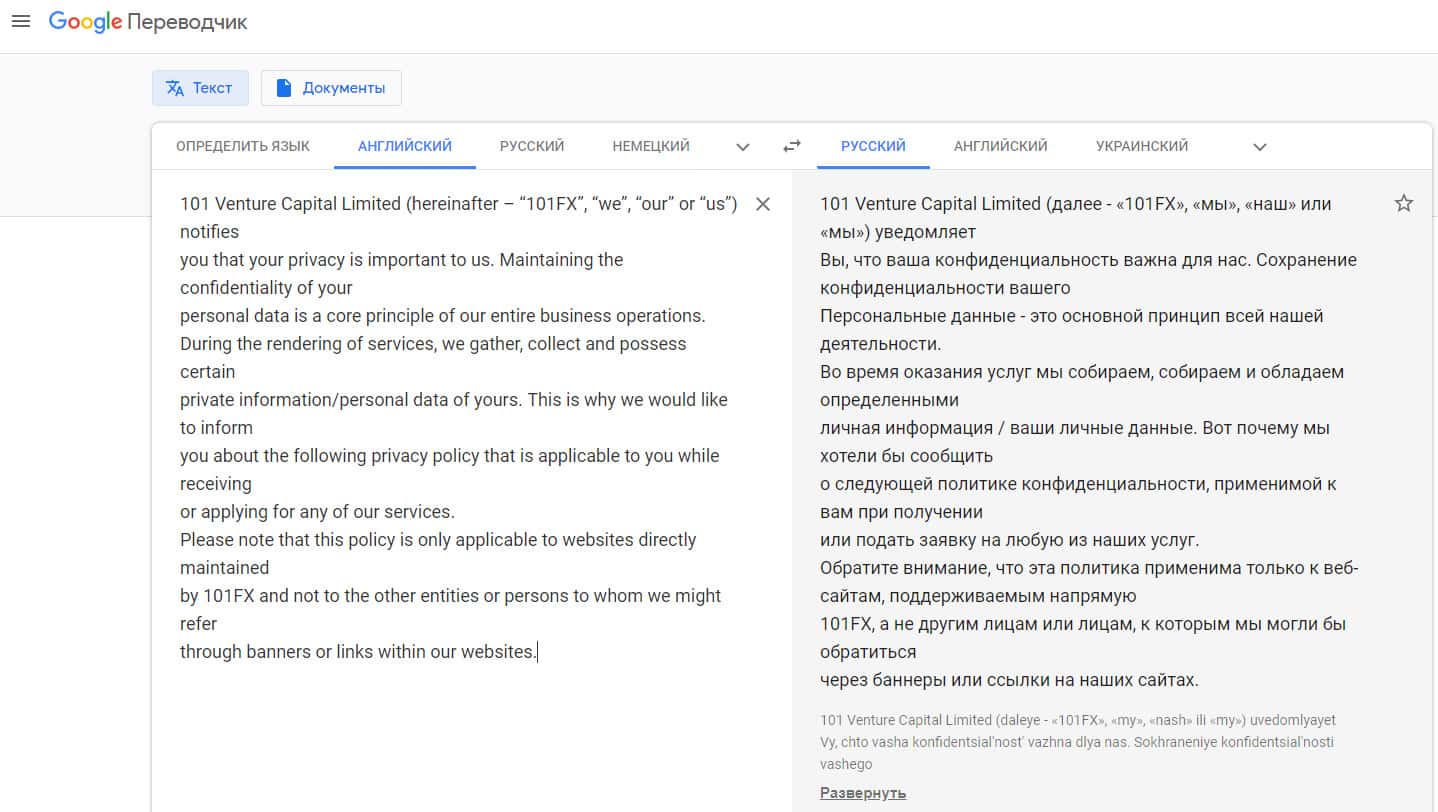The height and width of the screenshot is (812, 1438).
Task: Click translated line "или подать заявку на любую из наших услуг."
Action: [1009, 540]
